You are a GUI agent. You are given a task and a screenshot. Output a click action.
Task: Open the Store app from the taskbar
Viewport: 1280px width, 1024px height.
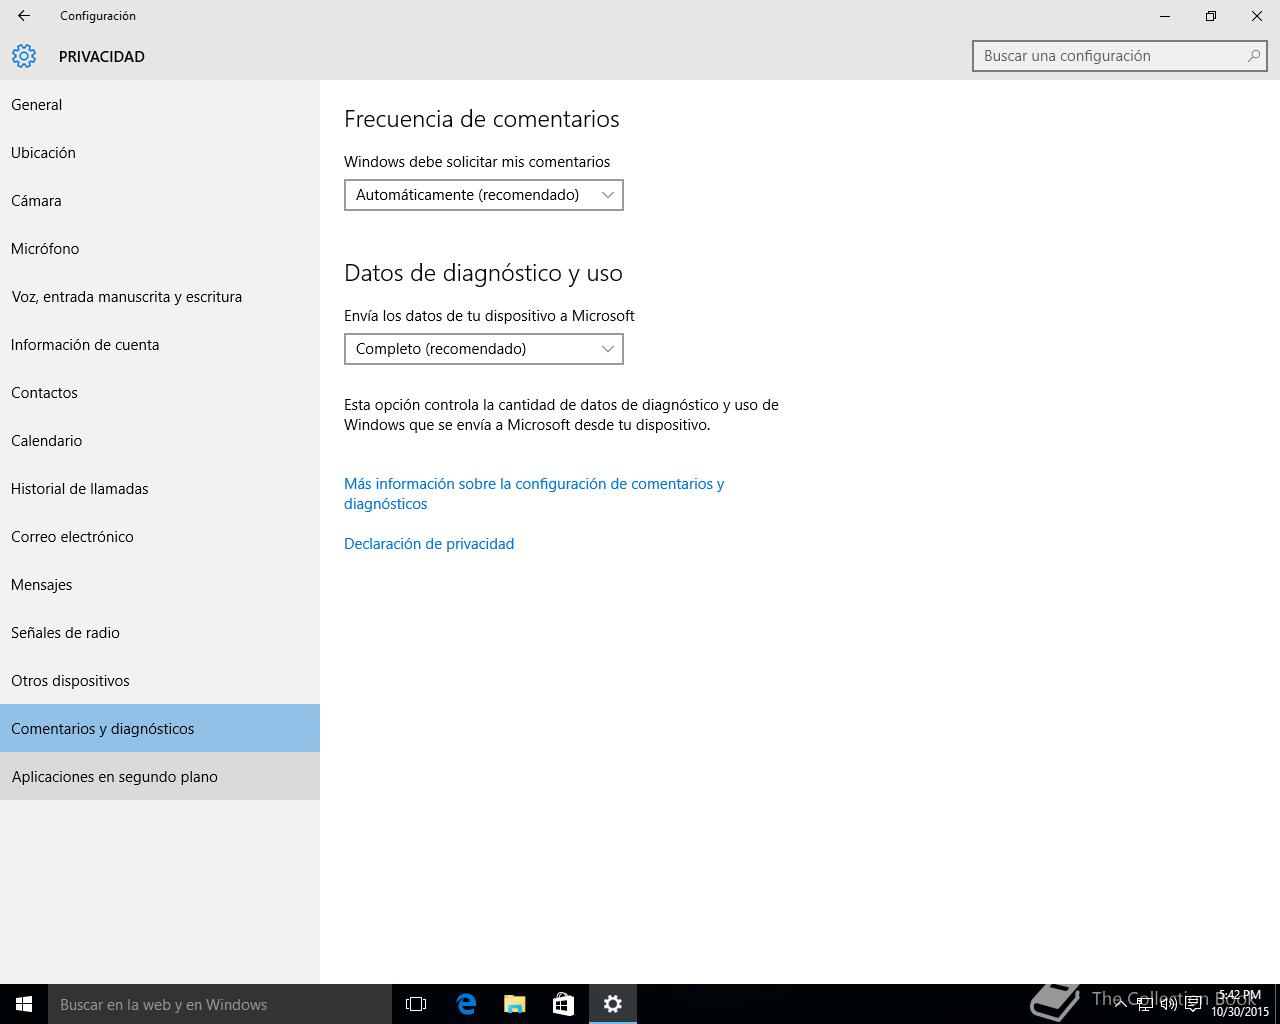tap(564, 1004)
